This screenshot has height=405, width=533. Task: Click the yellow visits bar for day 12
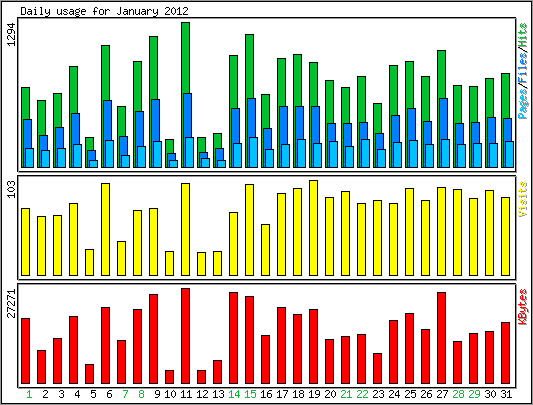click(x=202, y=264)
